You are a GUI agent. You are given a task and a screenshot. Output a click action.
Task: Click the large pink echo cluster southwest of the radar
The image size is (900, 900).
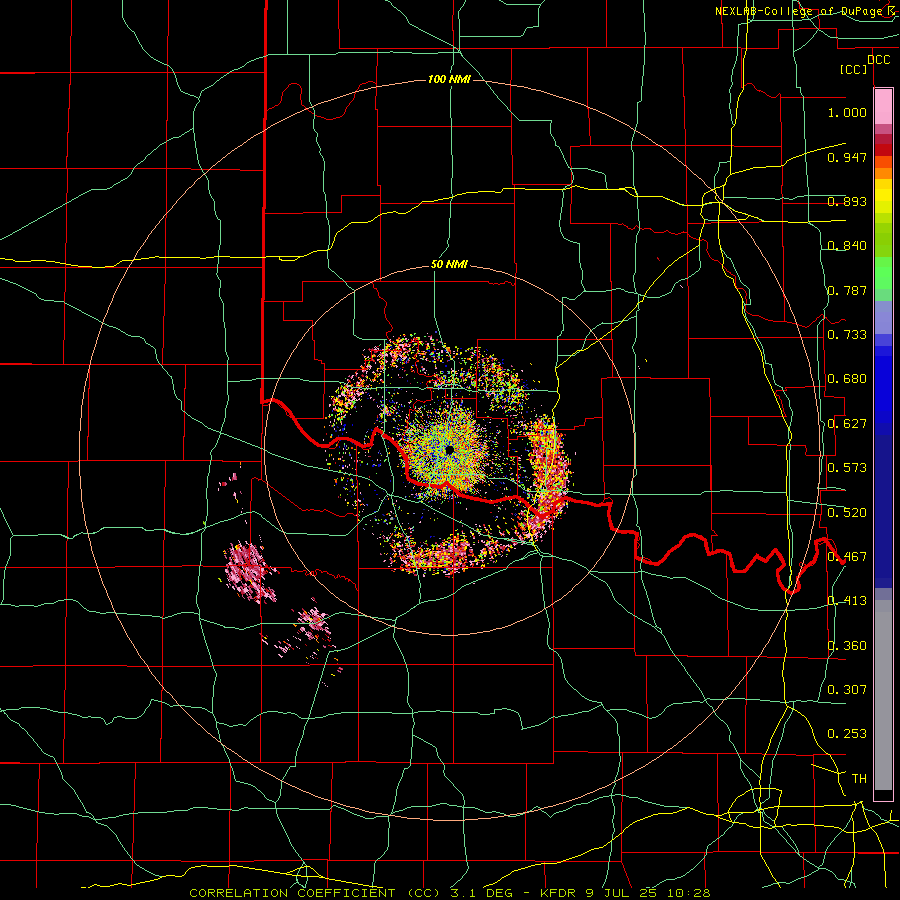[250, 571]
